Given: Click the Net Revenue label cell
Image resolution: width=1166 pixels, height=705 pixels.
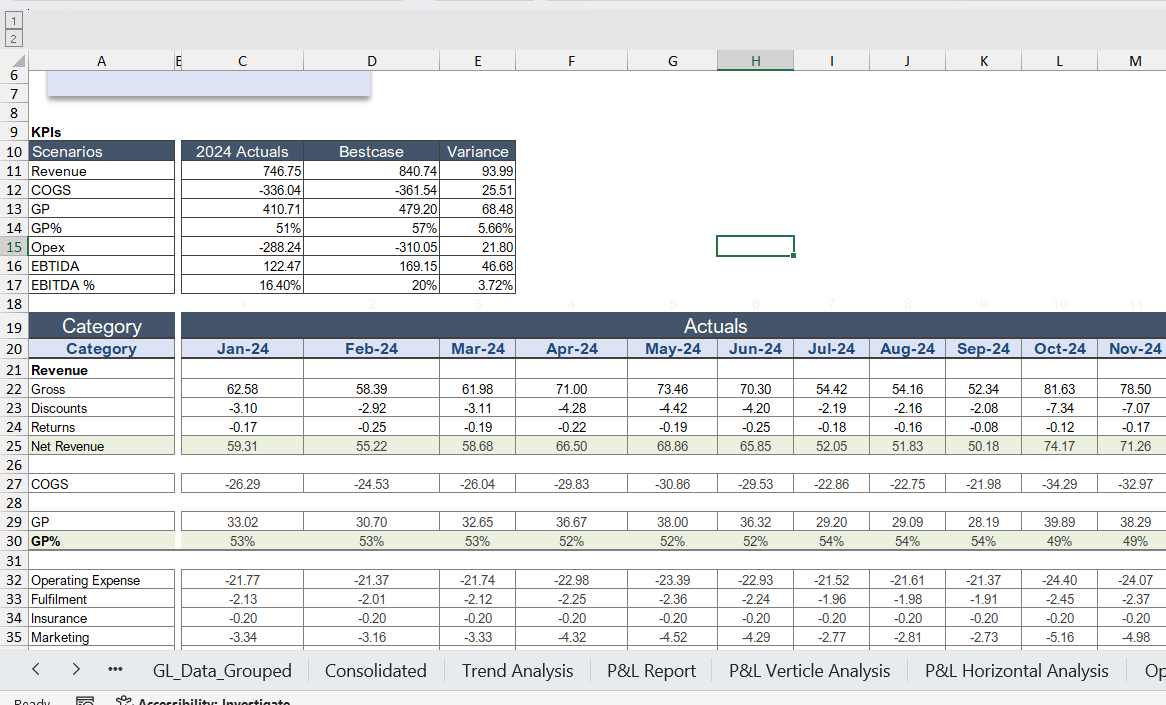Looking at the screenshot, I should coord(101,444).
